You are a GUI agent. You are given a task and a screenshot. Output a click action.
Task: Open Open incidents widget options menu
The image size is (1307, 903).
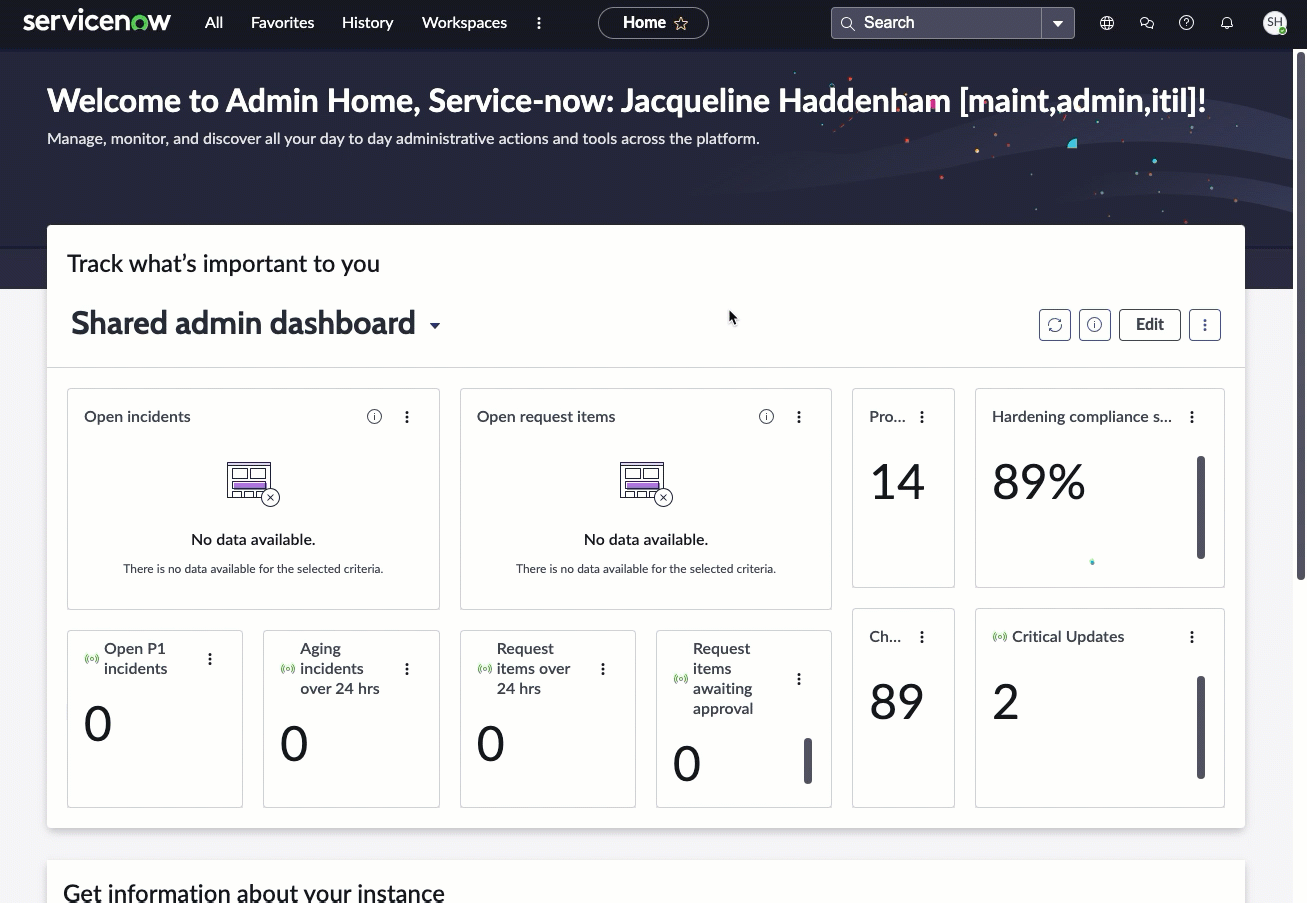407,417
